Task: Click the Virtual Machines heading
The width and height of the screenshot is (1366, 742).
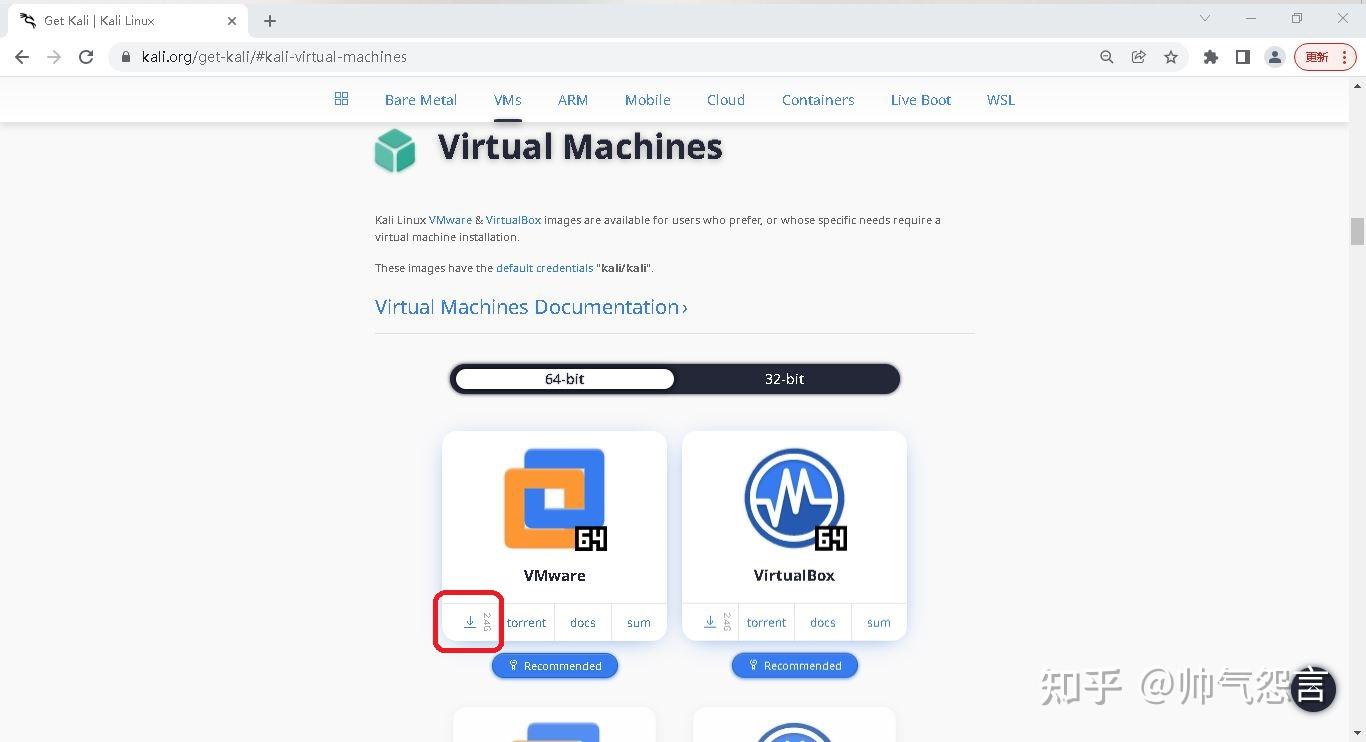Action: [580, 147]
